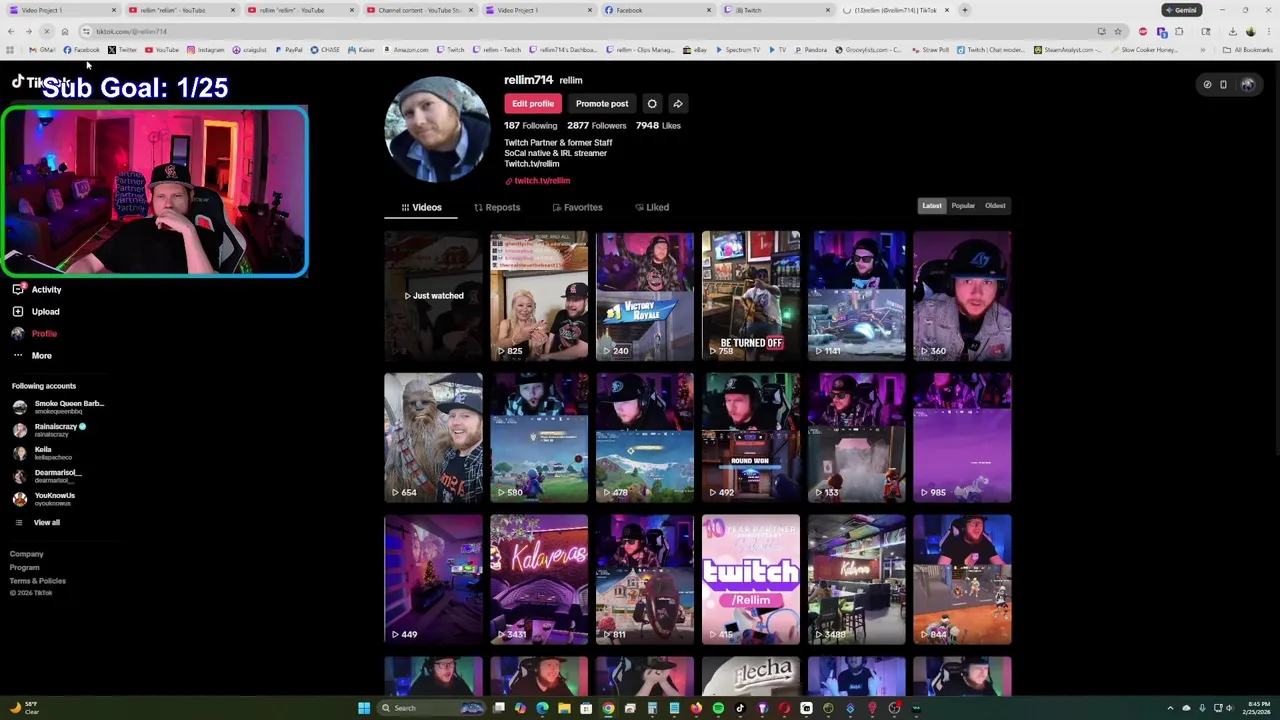
Task: Click the rellim714 profile avatar picture
Action: [437, 129]
